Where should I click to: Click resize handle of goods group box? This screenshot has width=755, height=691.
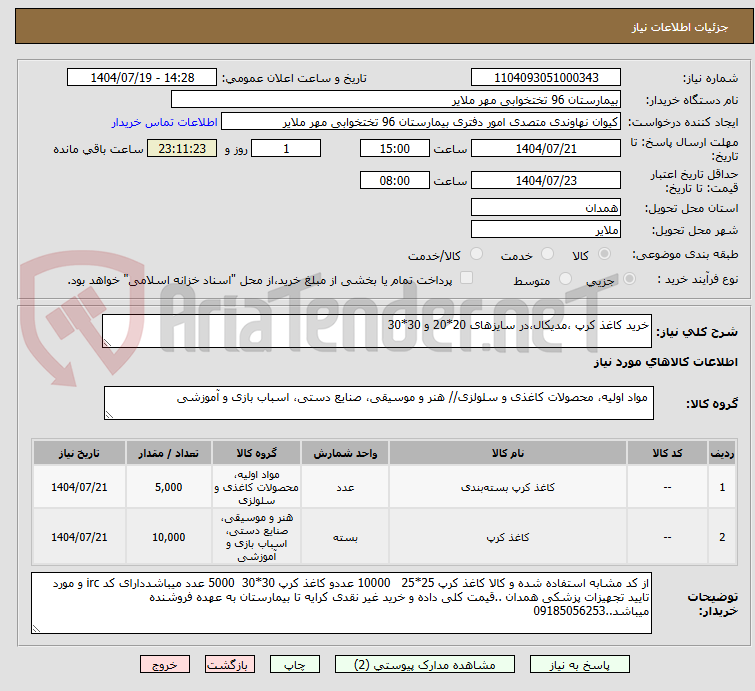(109, 415)
